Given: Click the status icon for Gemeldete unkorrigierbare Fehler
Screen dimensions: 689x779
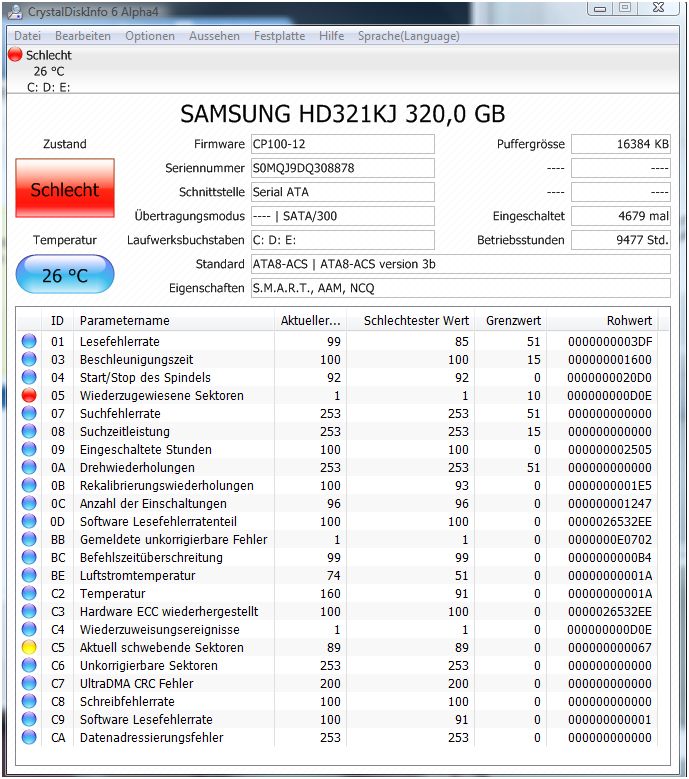Looking at the screenshot, I should tap(29, 539).
